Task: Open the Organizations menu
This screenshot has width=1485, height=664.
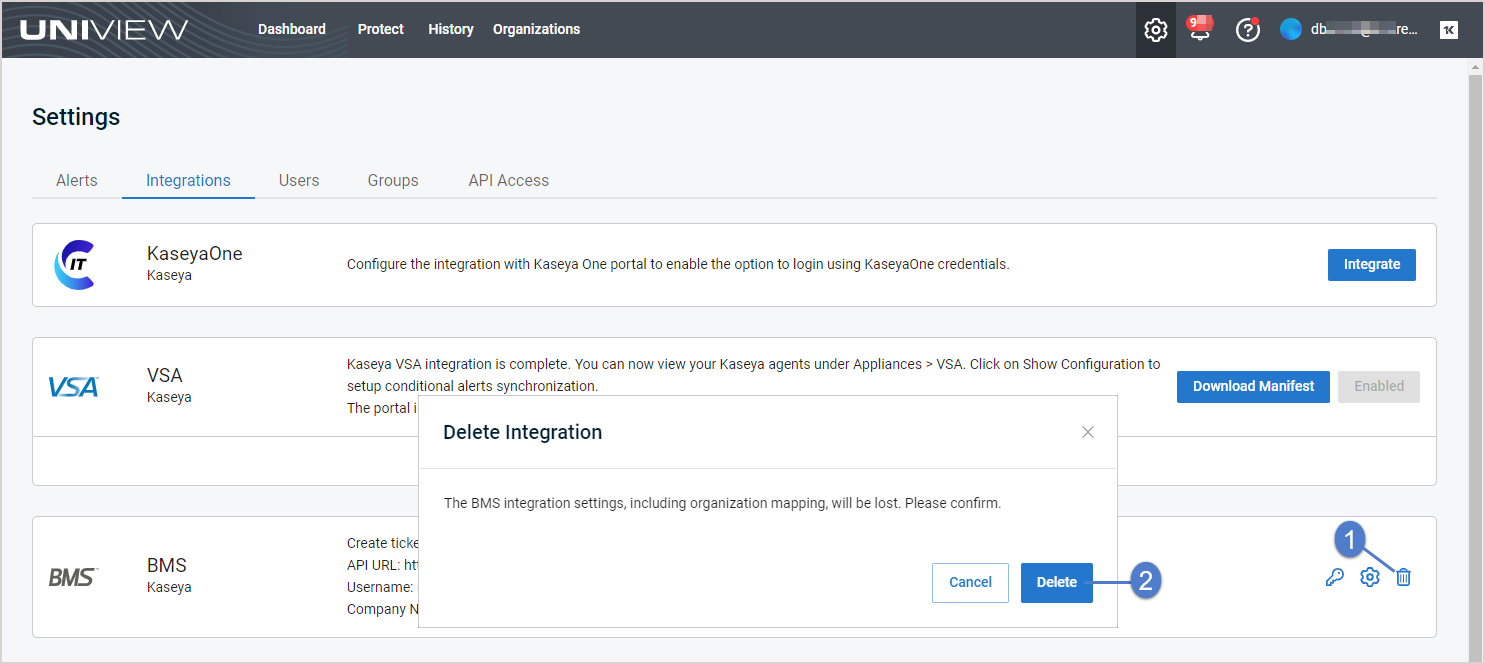Action: tap(536, 29)
